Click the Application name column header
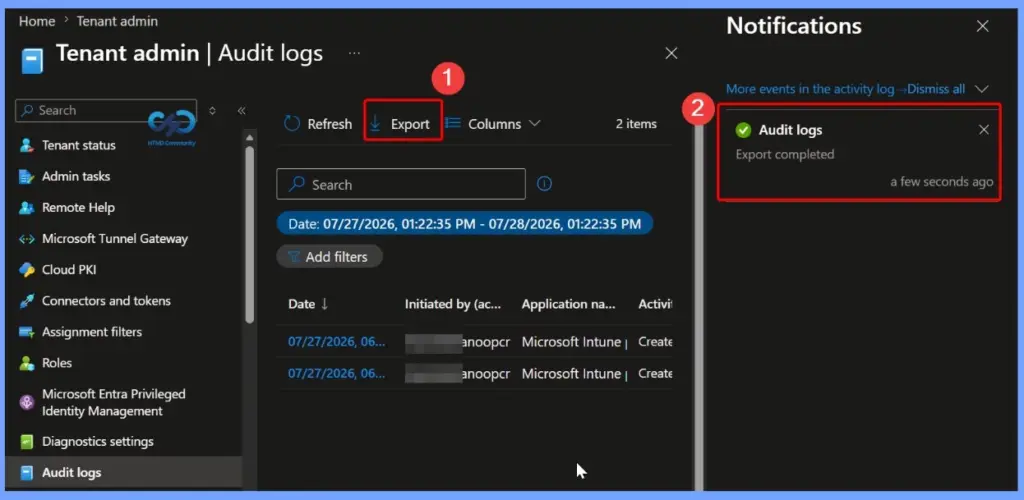1024x500 pixels. pos(568,304)
